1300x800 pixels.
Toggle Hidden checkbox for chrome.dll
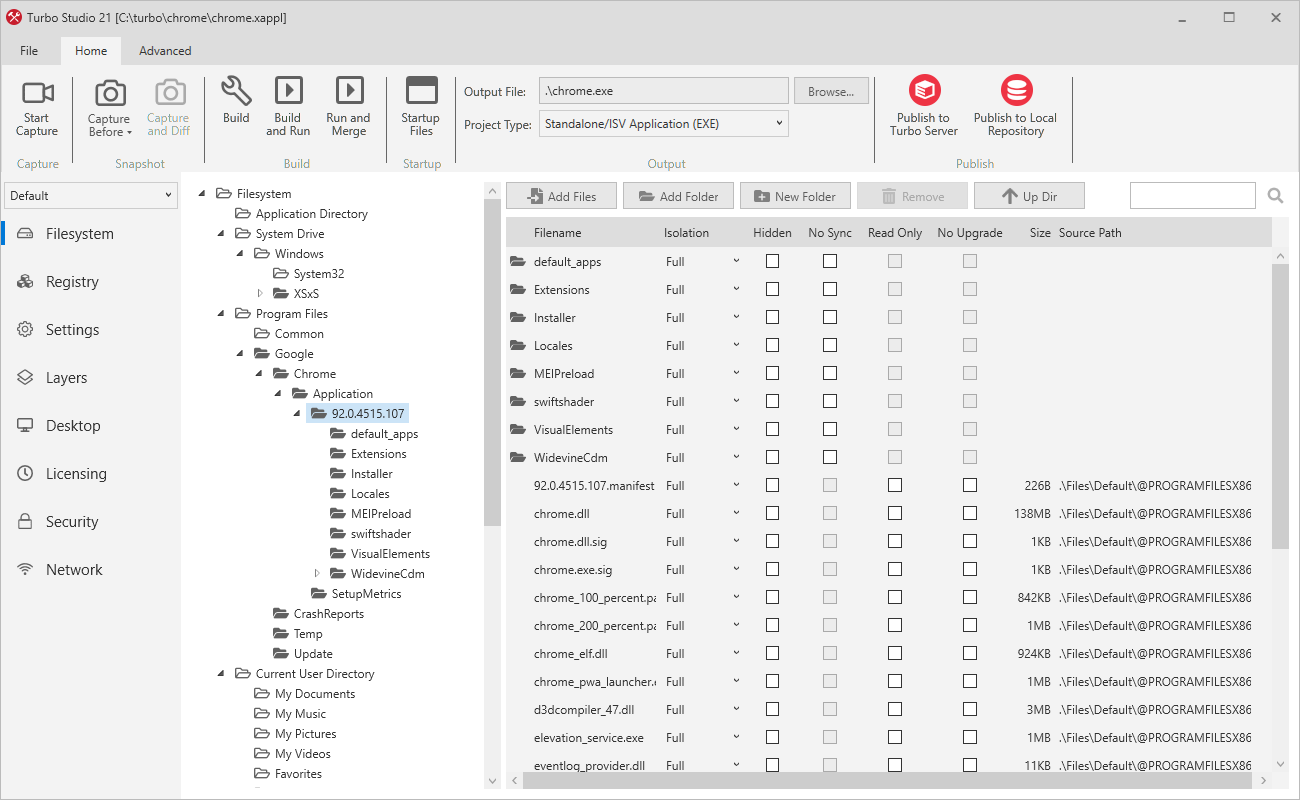point(772,513)
